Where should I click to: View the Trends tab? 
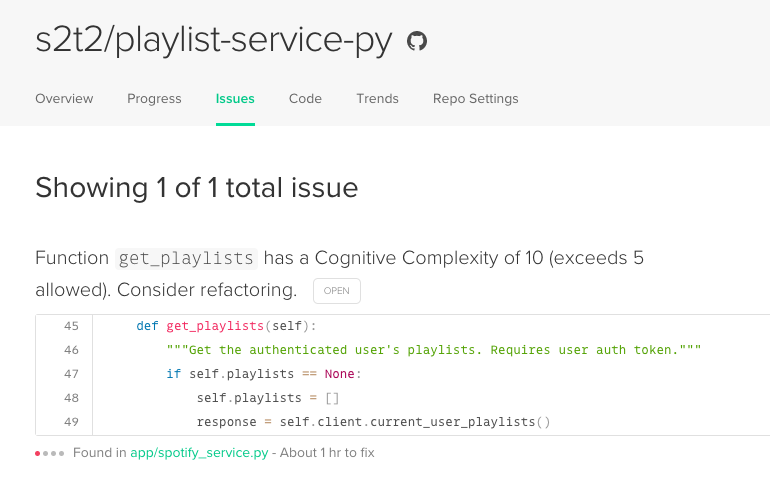(377, 99)
